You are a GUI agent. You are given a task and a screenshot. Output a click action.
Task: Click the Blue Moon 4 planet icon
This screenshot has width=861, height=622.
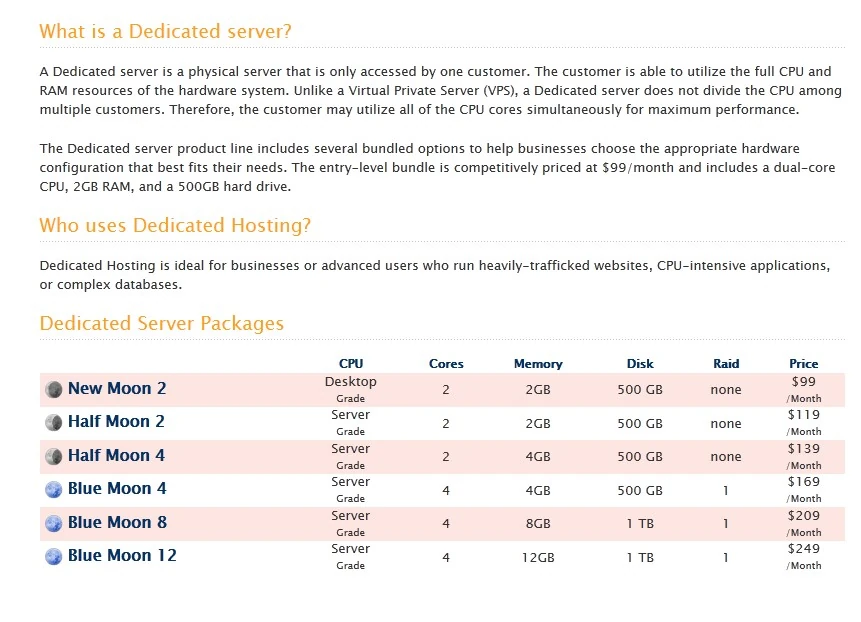pyautogui.click(x=53, y=489)
